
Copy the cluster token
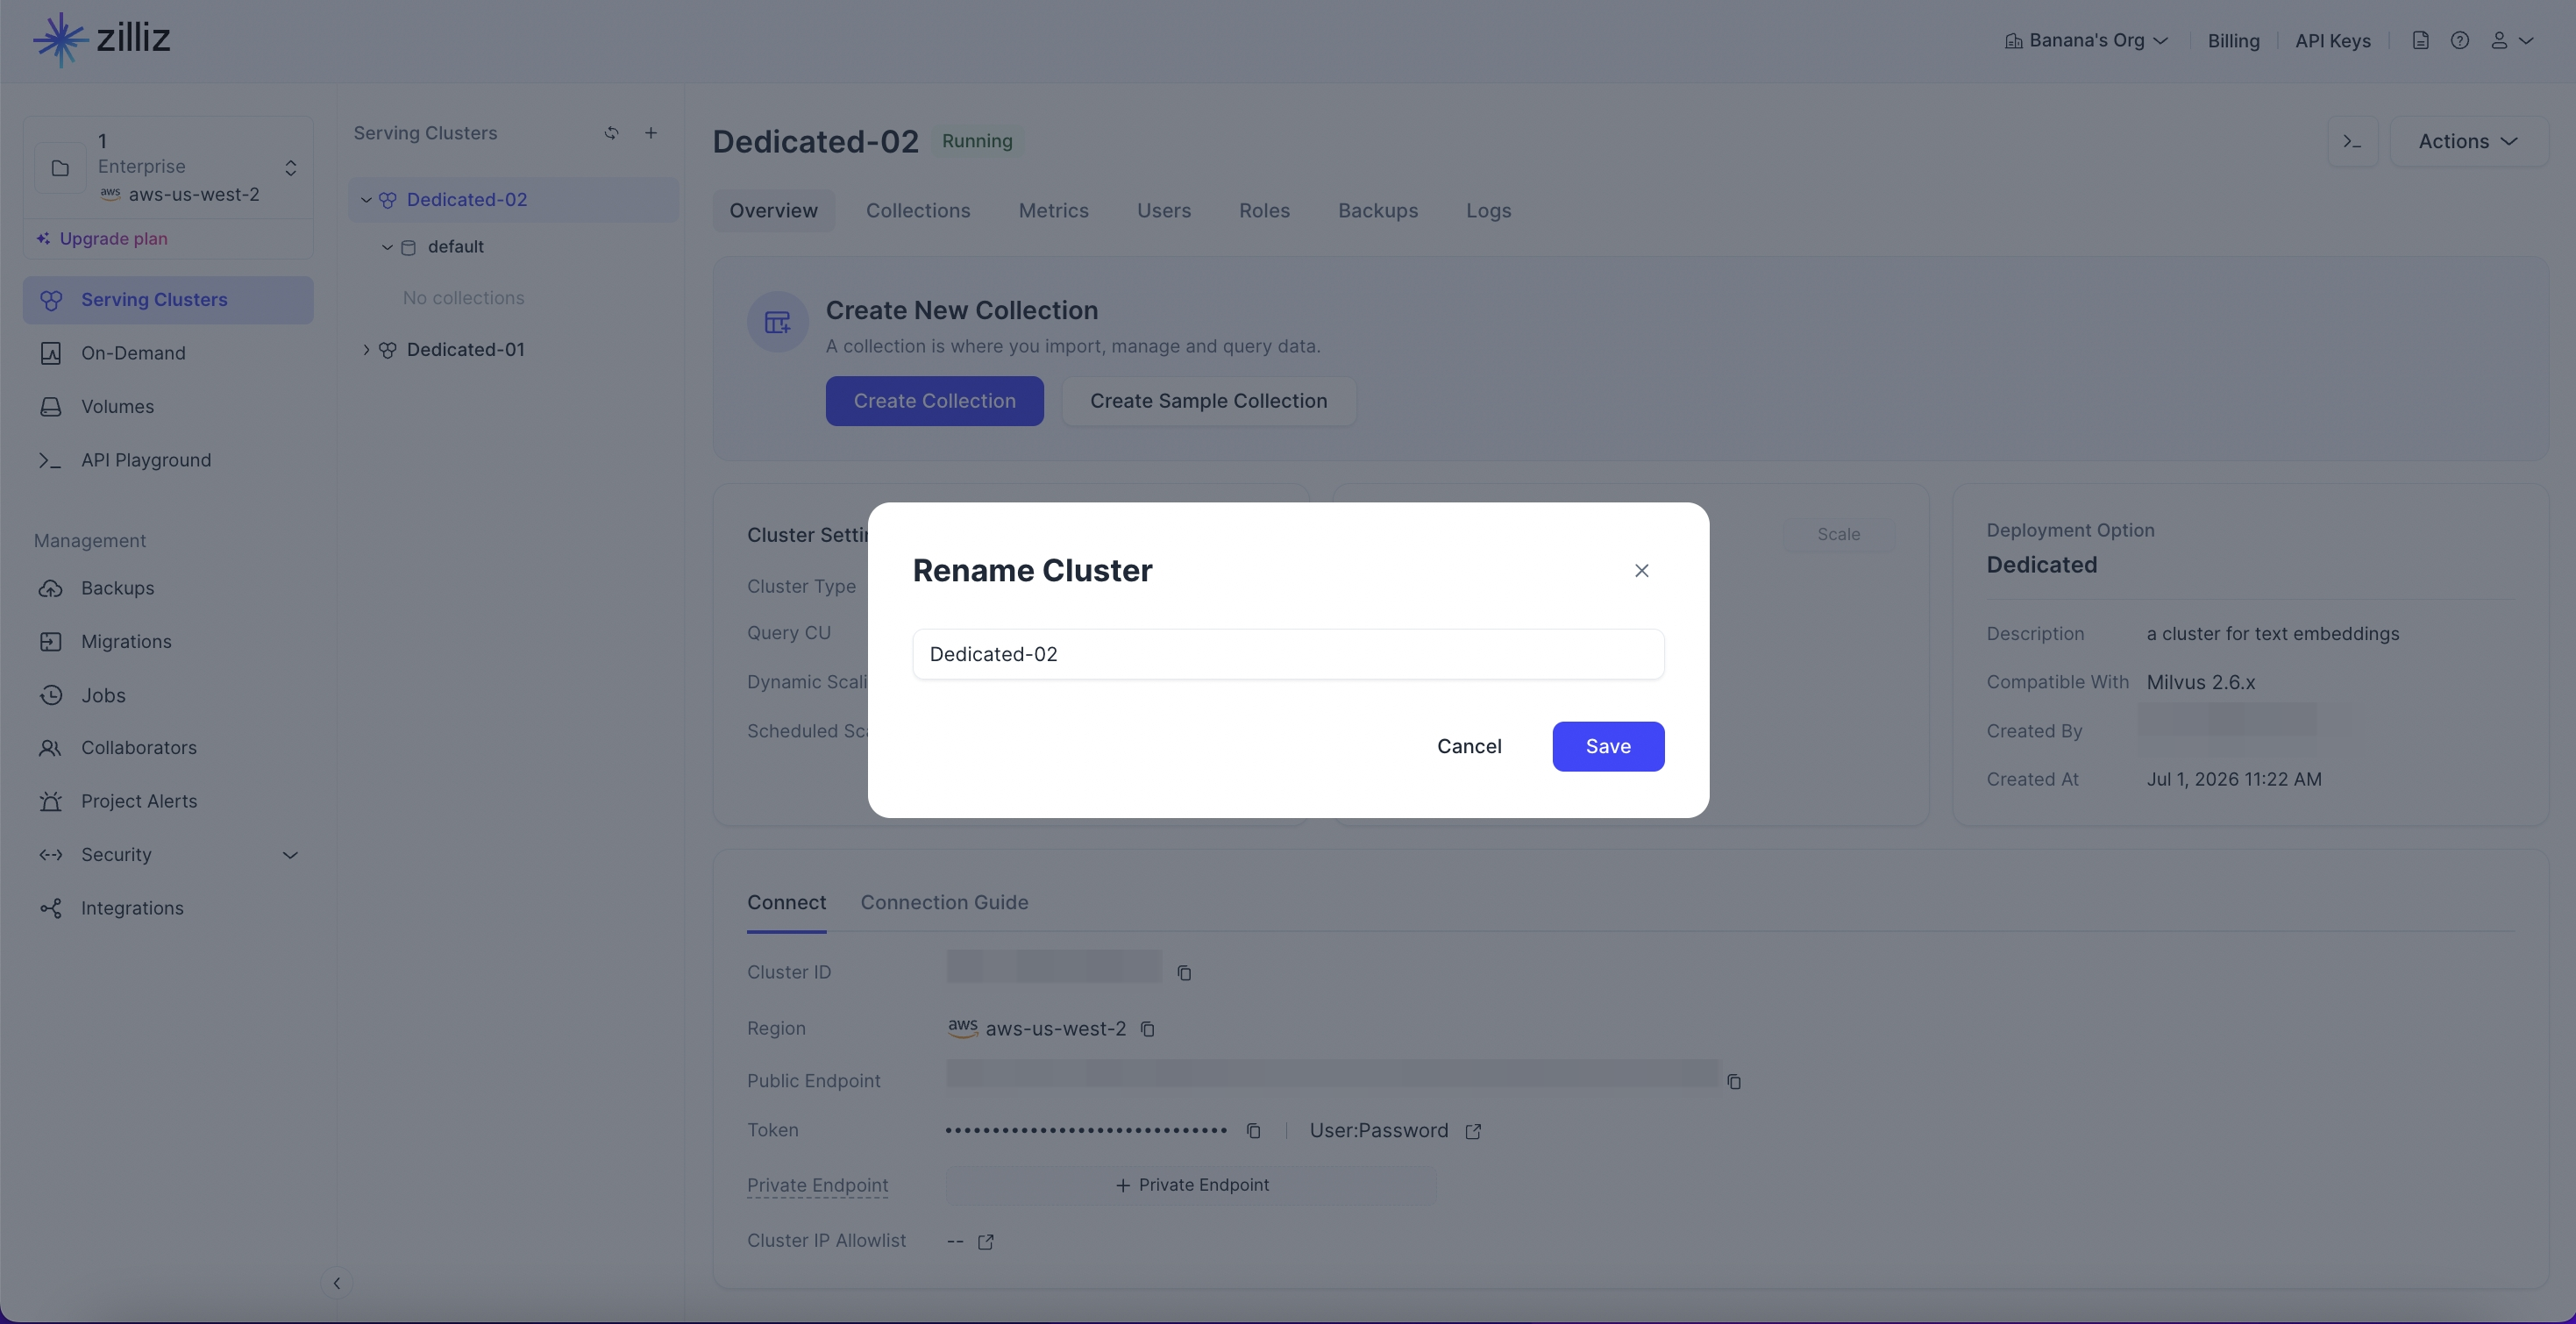(x=1253, y=1131)
